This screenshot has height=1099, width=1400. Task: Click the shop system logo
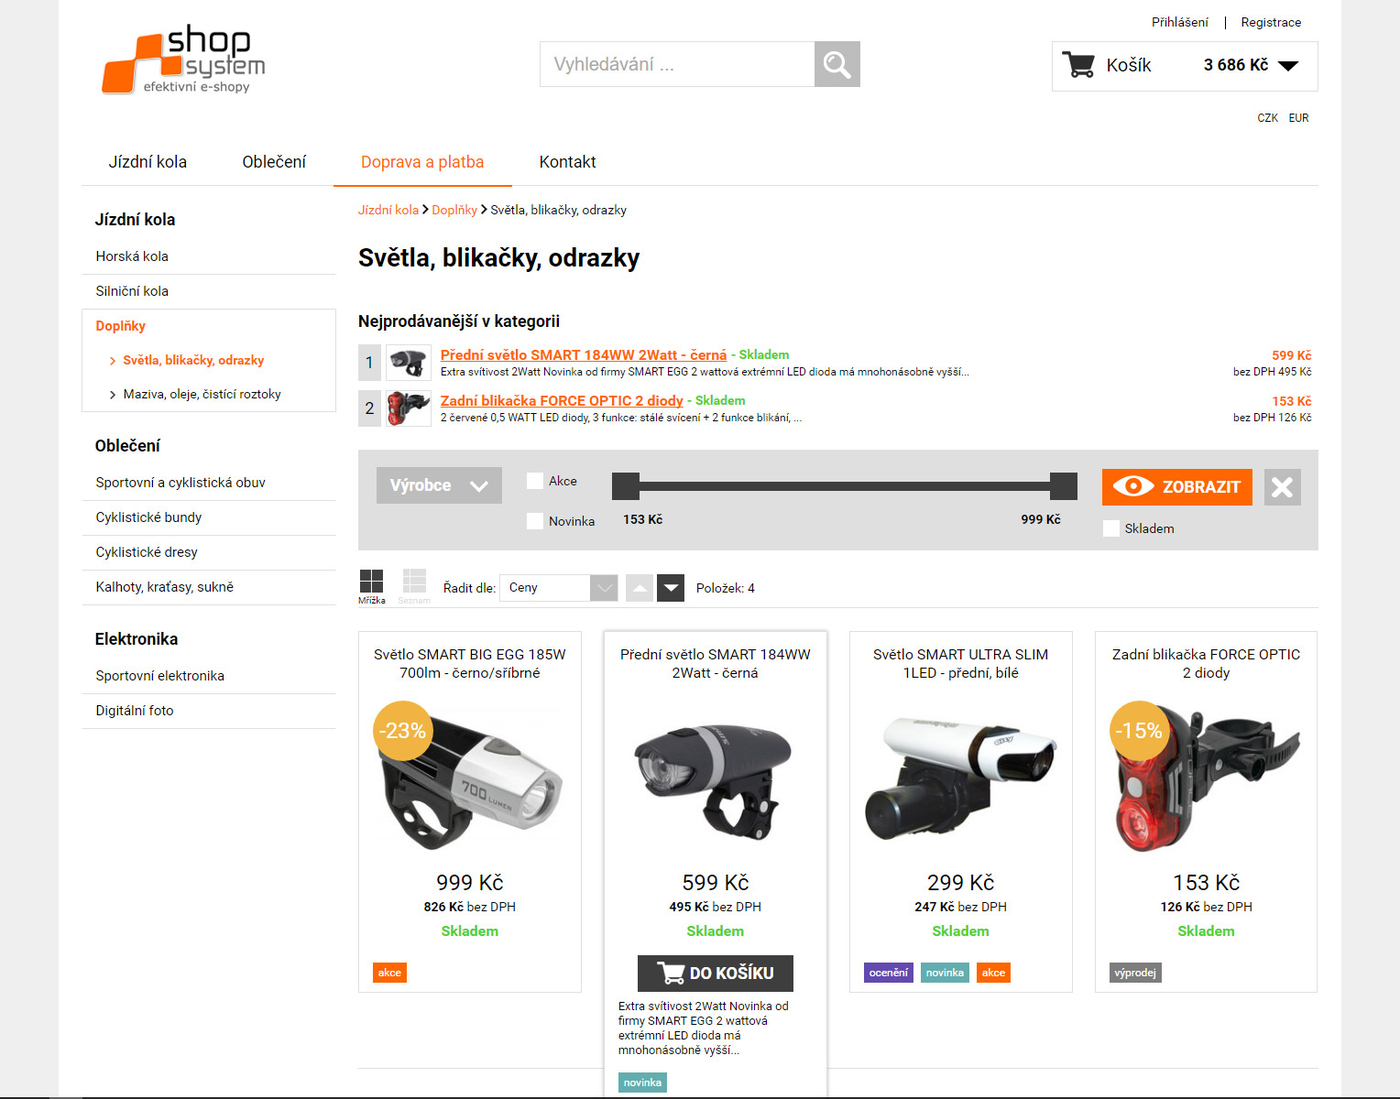185,61
